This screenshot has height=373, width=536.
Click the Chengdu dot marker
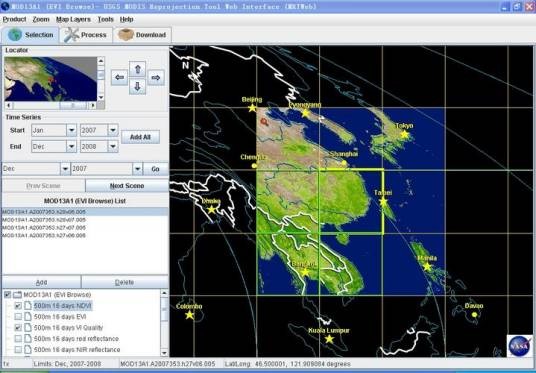point(254,165)
